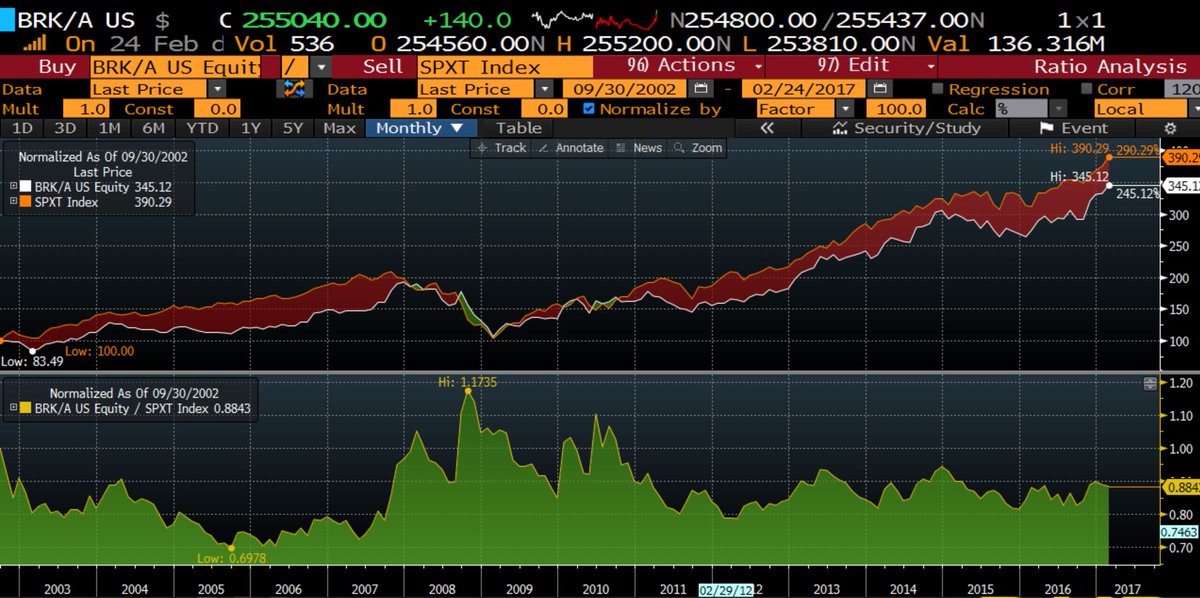Screen dimensions: 1200x598
Task: Click the Track crosshair tool
Action: 501,148
